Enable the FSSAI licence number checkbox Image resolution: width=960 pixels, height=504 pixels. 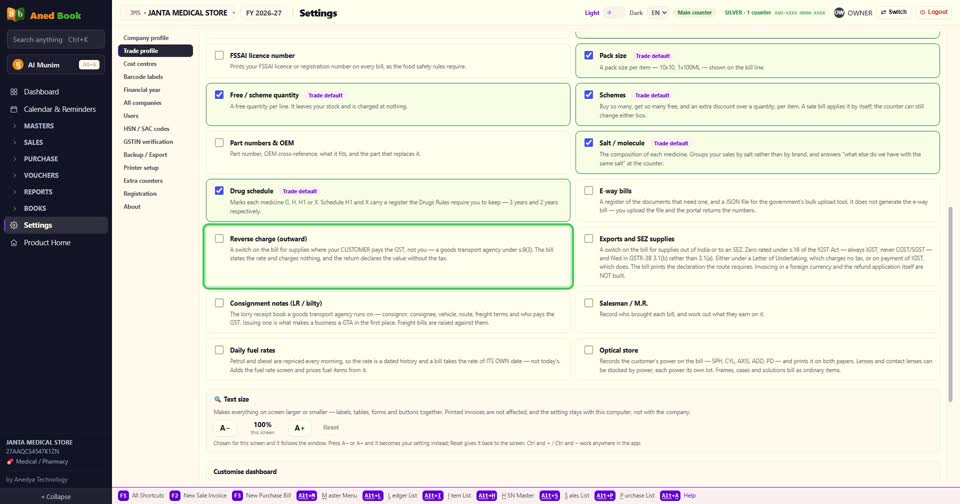click(219, 55)
